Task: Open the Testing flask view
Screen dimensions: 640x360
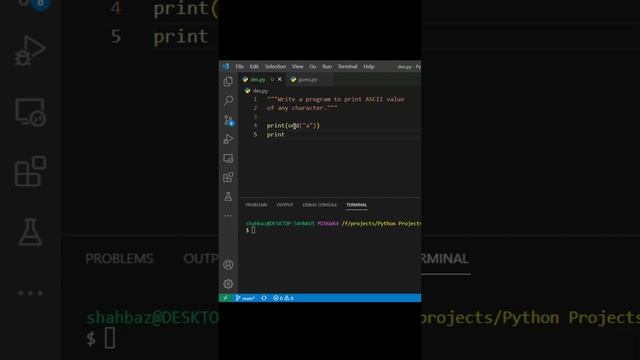Action: [228, 197]
